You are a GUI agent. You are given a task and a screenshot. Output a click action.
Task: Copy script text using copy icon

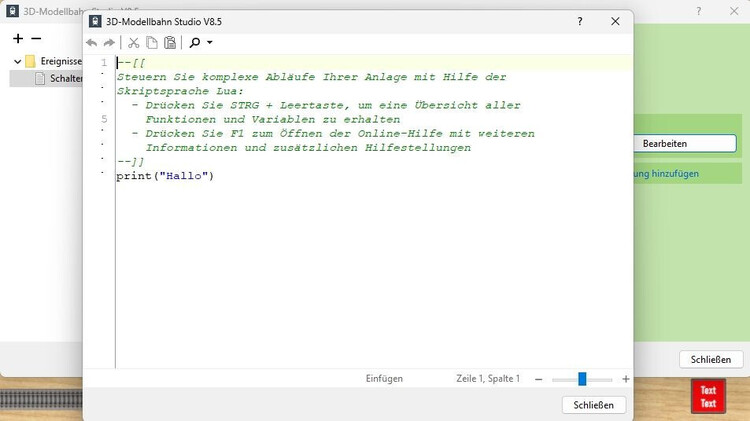point(152,43)
